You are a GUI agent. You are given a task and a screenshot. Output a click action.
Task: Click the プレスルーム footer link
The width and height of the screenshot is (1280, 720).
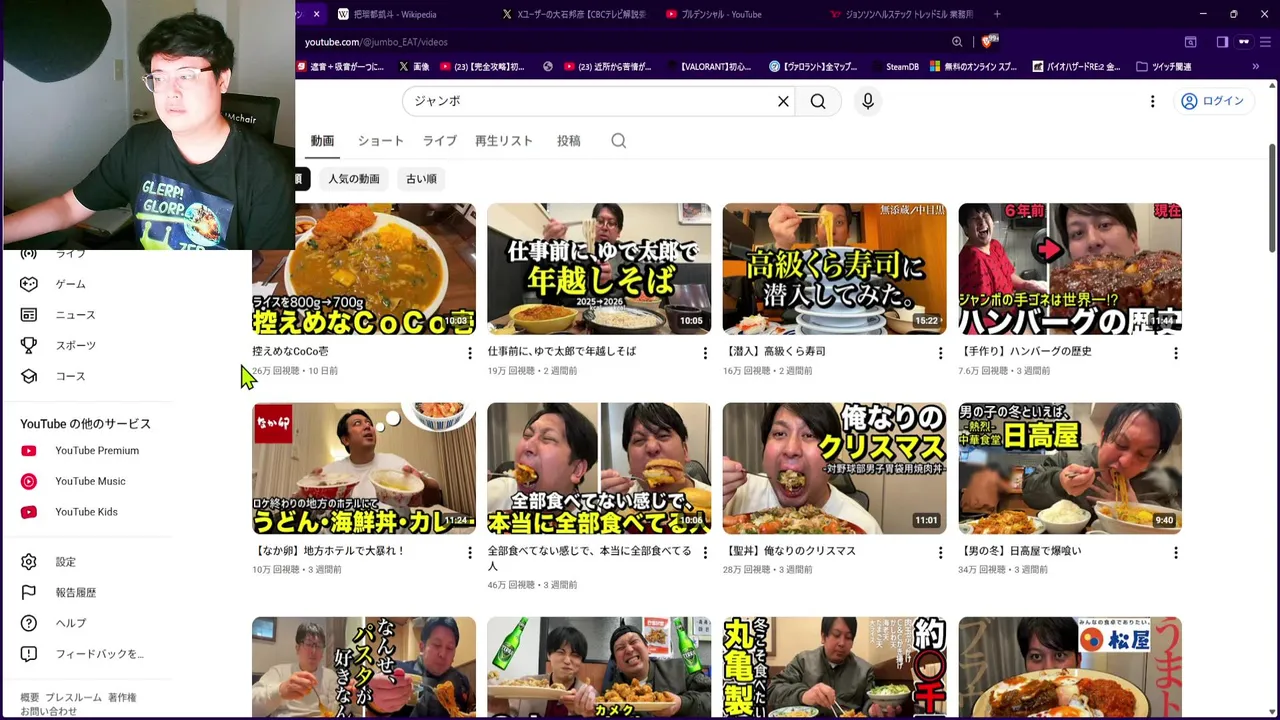73,698
